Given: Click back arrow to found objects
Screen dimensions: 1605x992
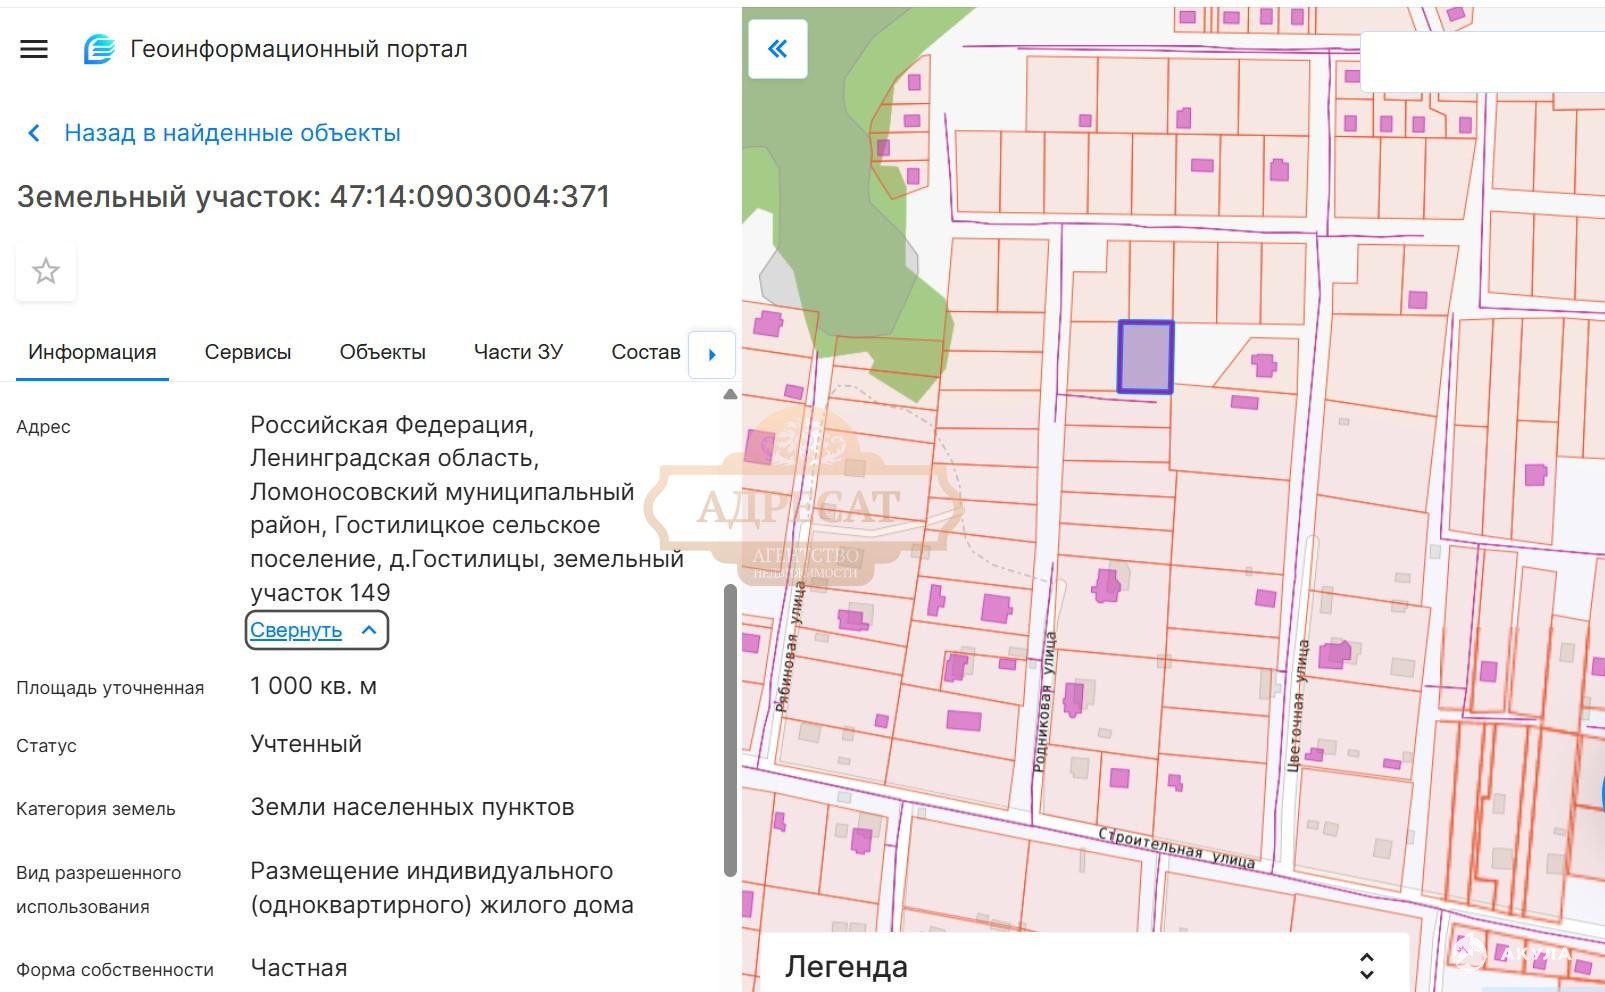Looking at the screenshot, I should [34, 133].
